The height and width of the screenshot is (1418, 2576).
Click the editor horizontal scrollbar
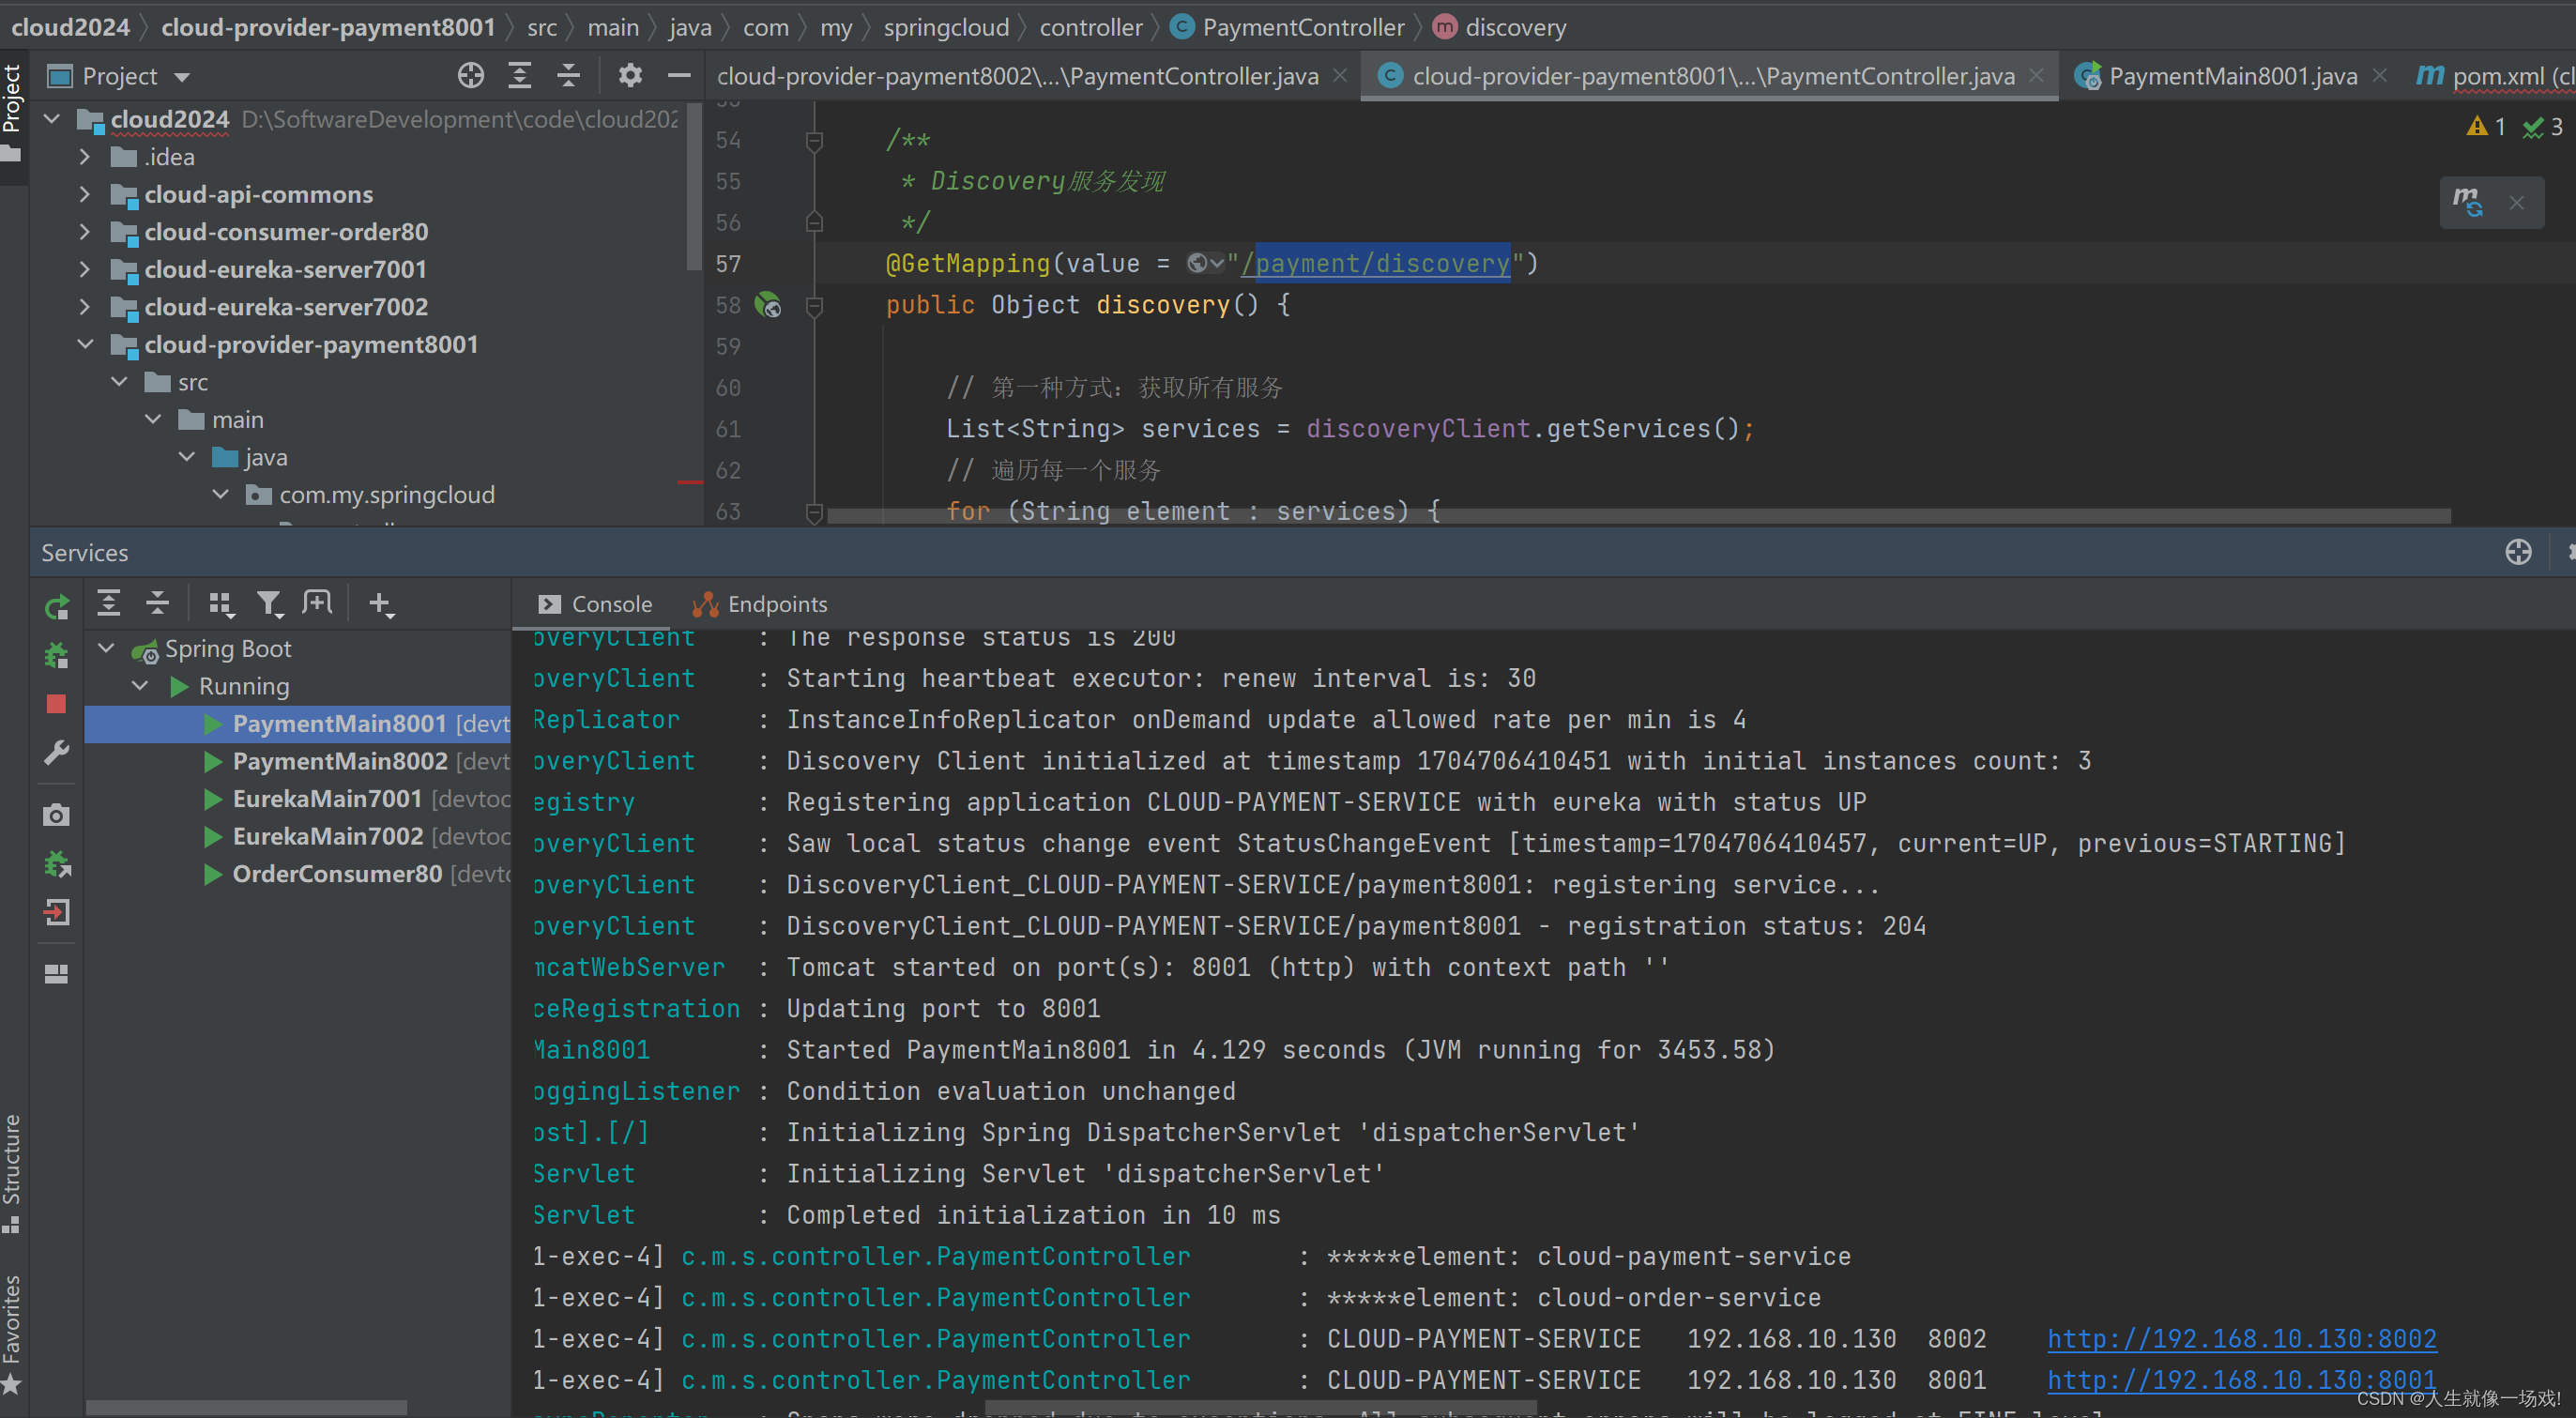(1638, 516)
